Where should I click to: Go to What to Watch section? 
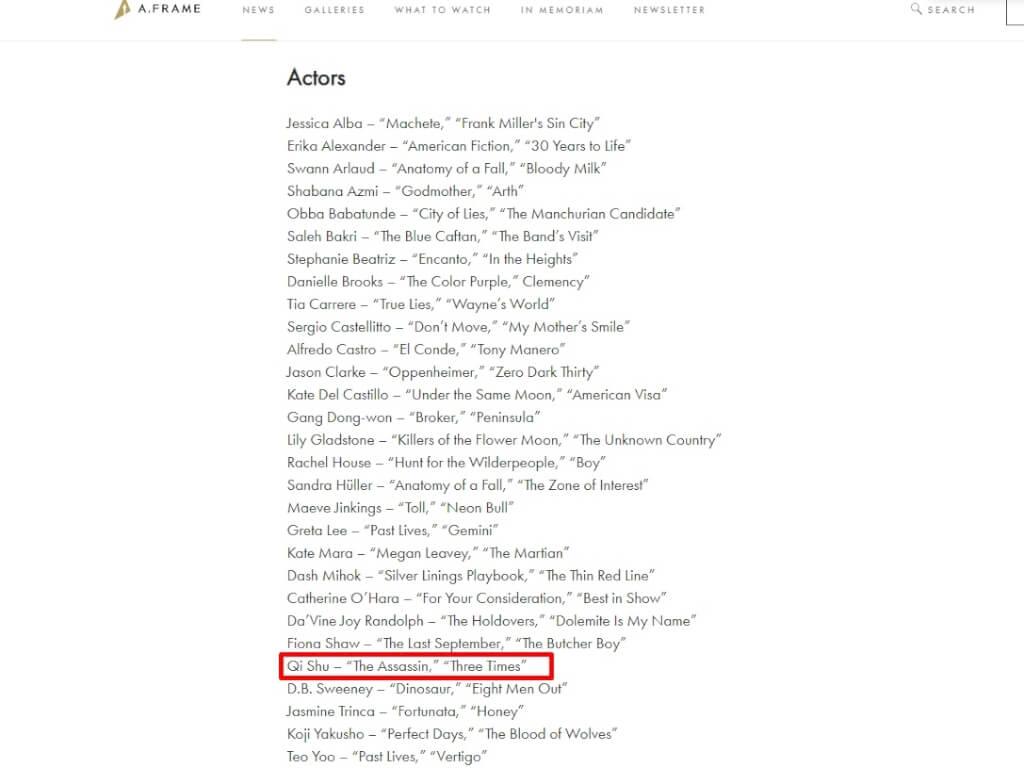[x=442, y=10]
